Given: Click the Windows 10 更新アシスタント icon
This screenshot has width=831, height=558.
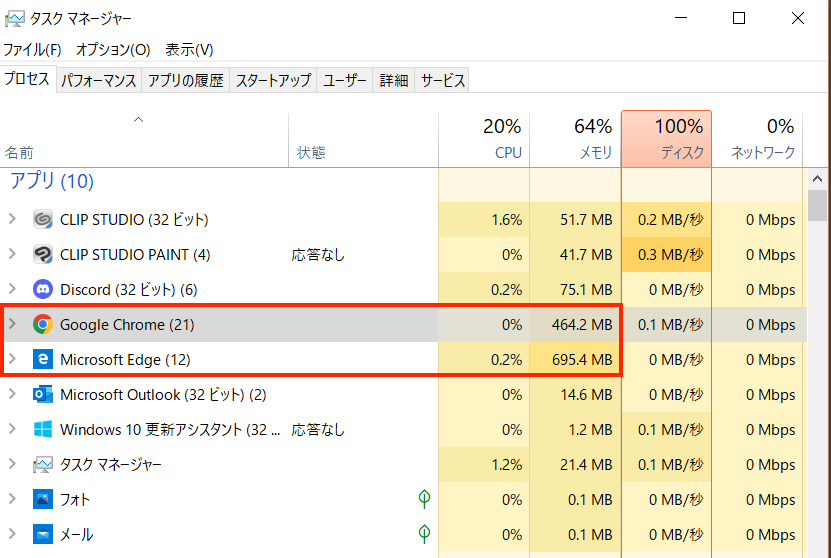Looking at the screenshot, I should point(42,429).
